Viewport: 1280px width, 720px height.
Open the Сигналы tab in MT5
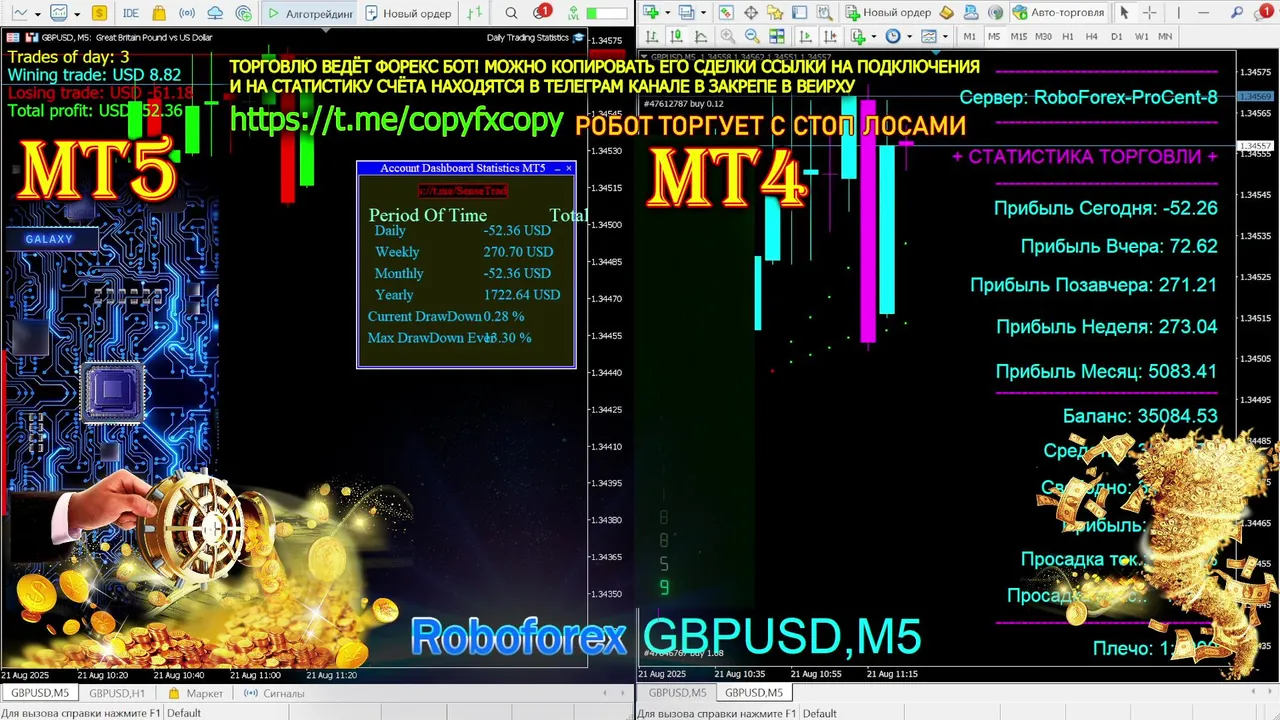pyautogui.click(x=273, y=693)
